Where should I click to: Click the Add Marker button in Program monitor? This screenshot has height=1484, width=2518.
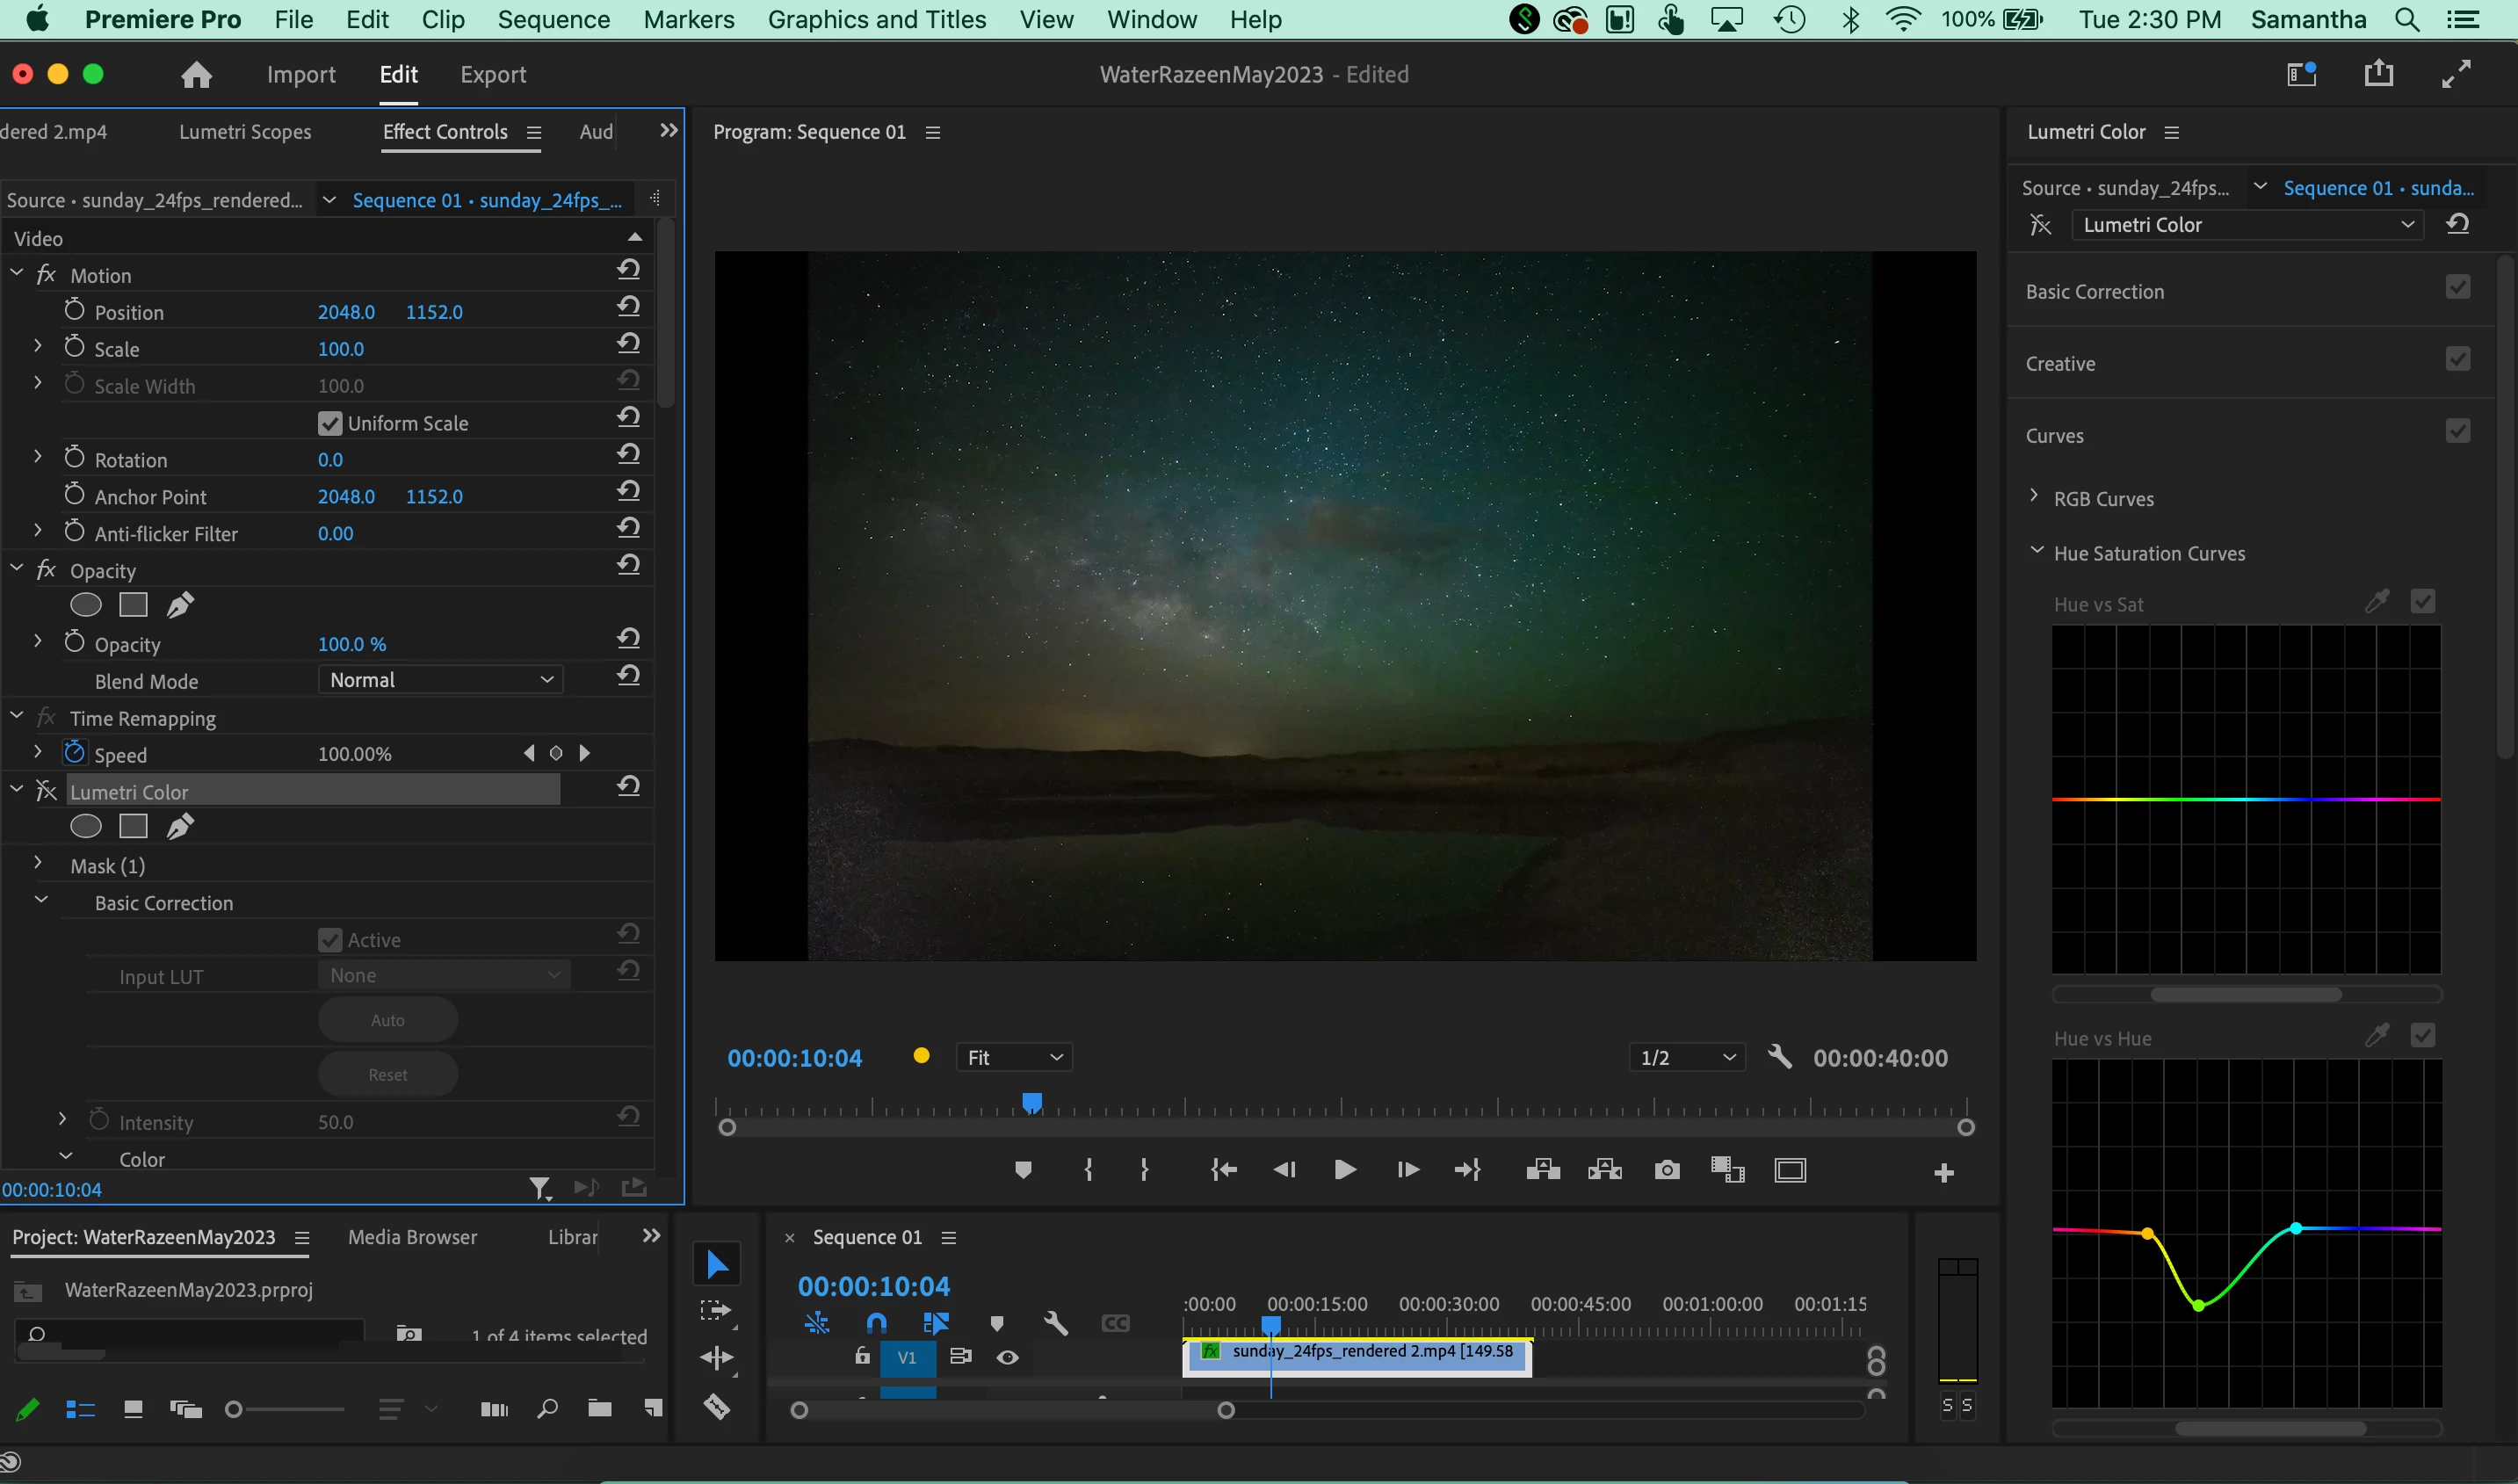[1022, 1170]
